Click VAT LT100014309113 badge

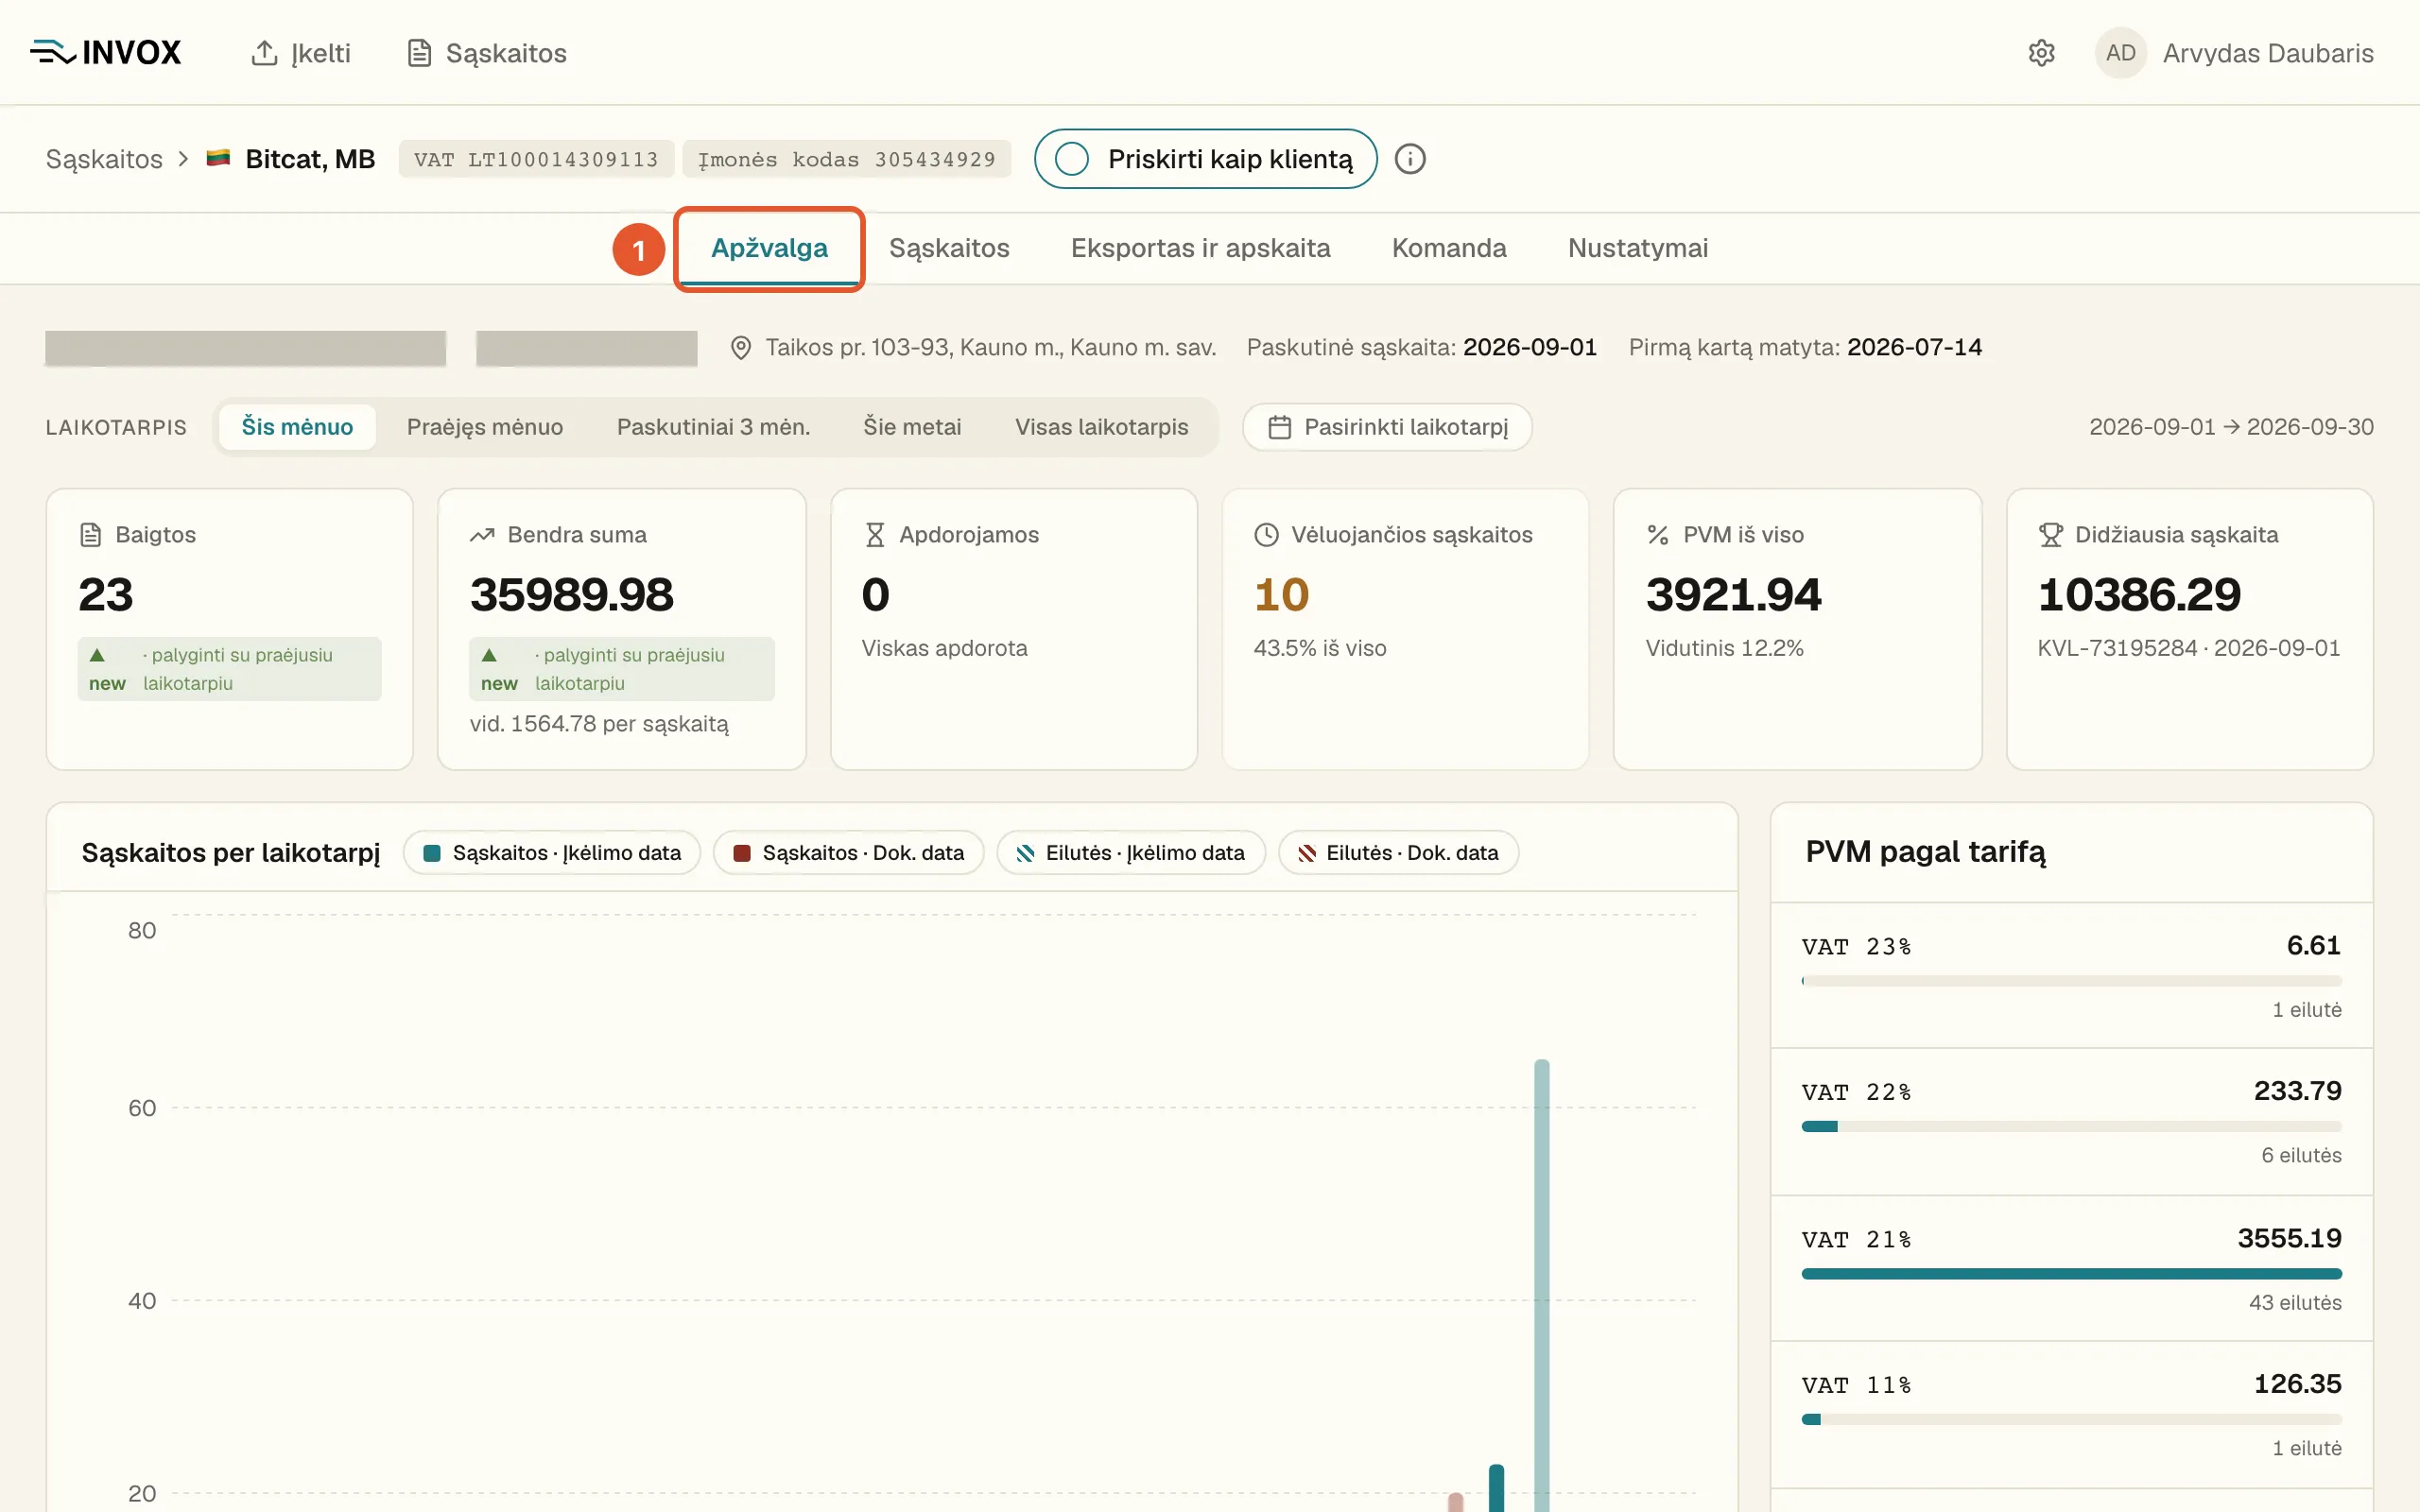coord(536,159)
